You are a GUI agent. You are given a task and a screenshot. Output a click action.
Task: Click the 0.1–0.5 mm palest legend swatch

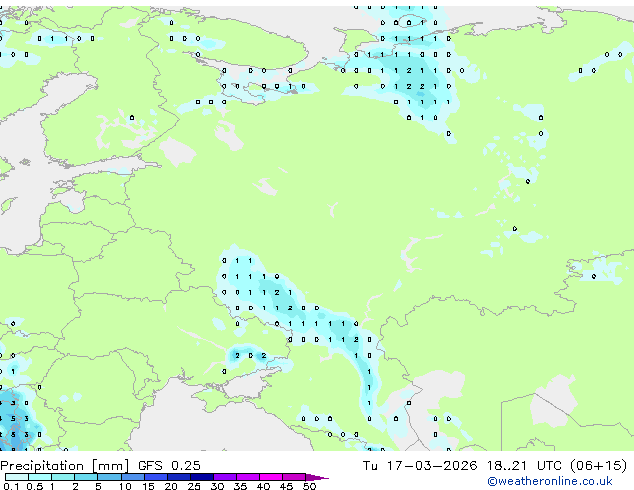pos(17,477)
